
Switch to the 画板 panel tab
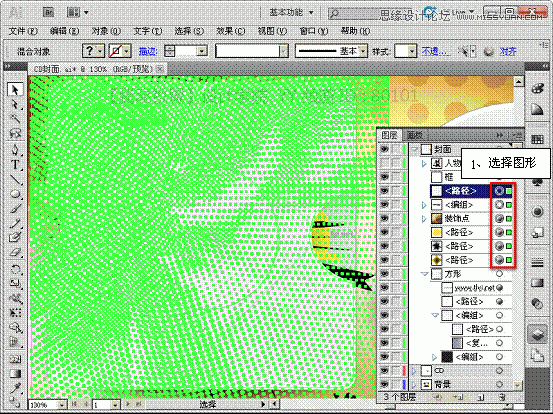tap(414, 135)
